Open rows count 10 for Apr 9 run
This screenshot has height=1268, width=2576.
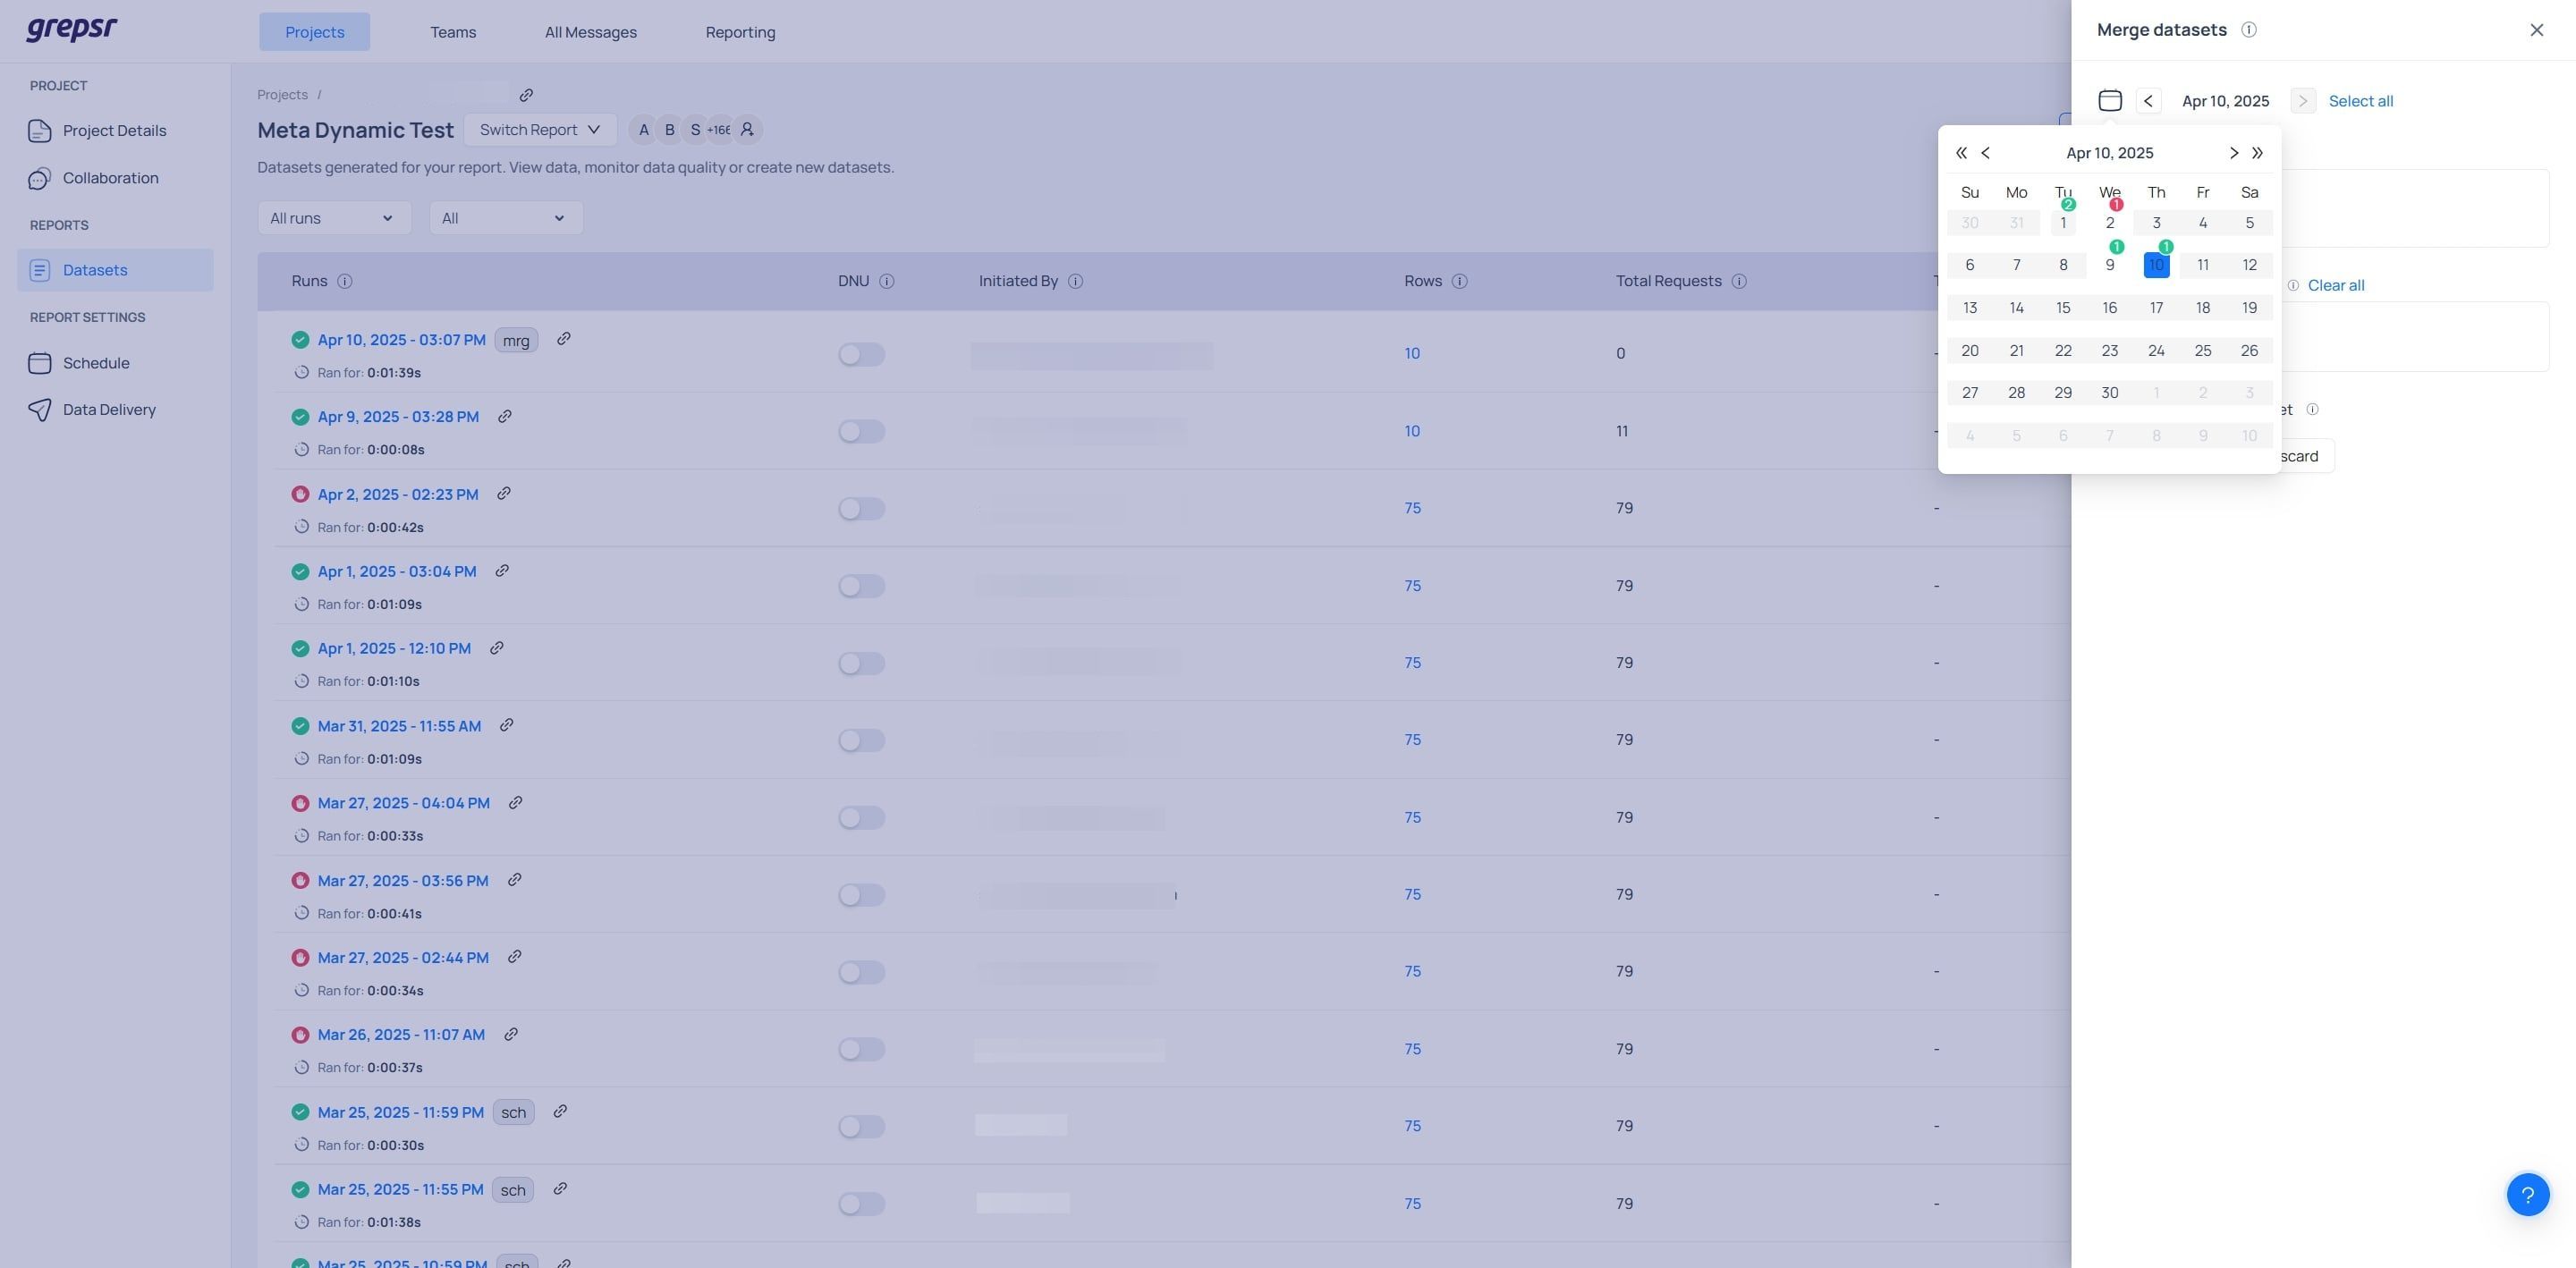coord(1412,432)
